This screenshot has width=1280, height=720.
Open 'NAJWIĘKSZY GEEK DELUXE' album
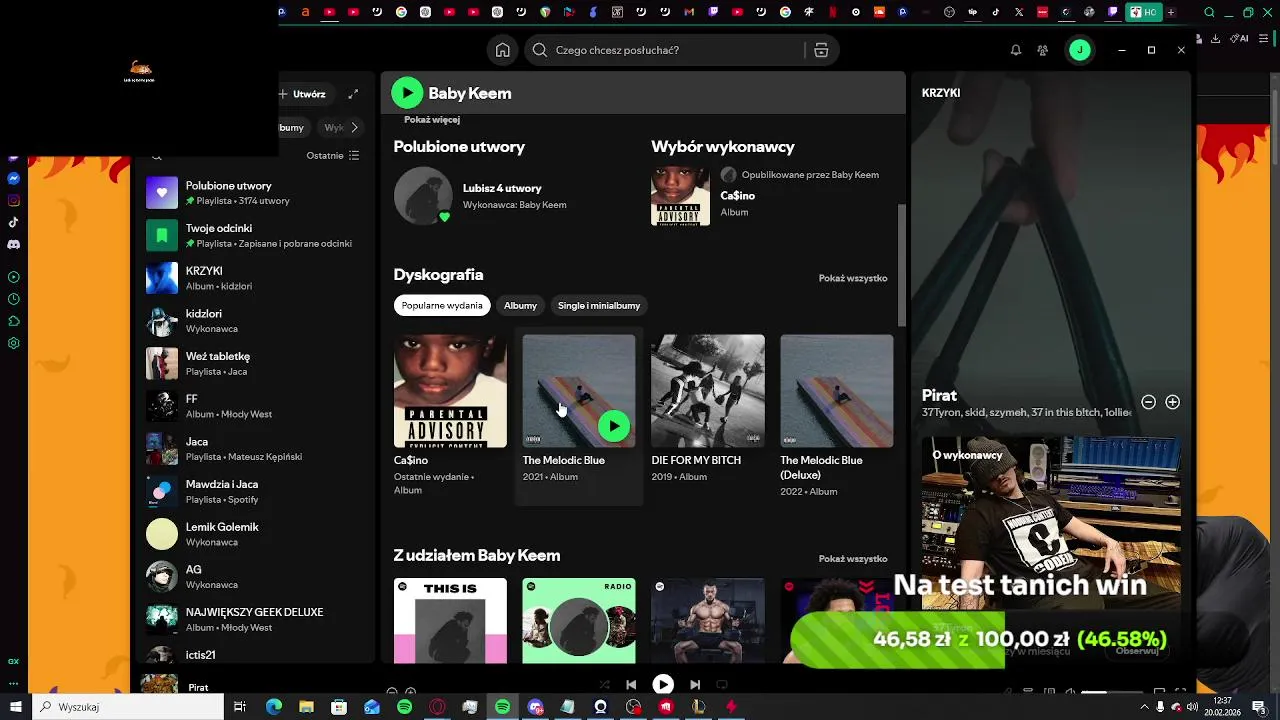(x=255, y=620)
